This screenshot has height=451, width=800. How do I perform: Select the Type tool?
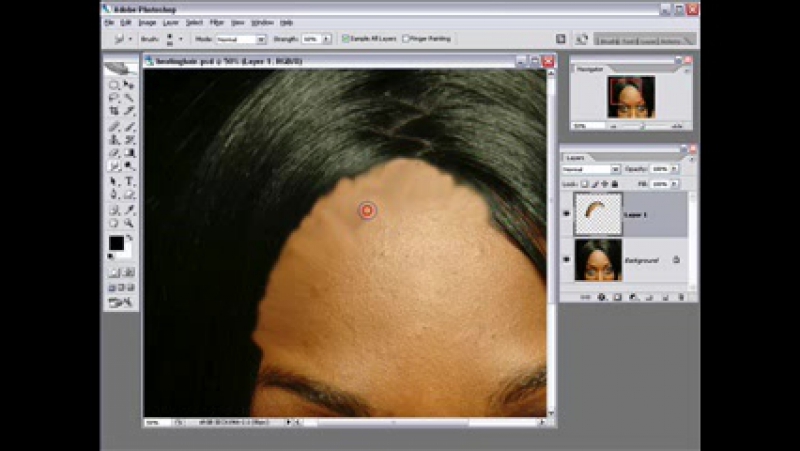[129, 182]
